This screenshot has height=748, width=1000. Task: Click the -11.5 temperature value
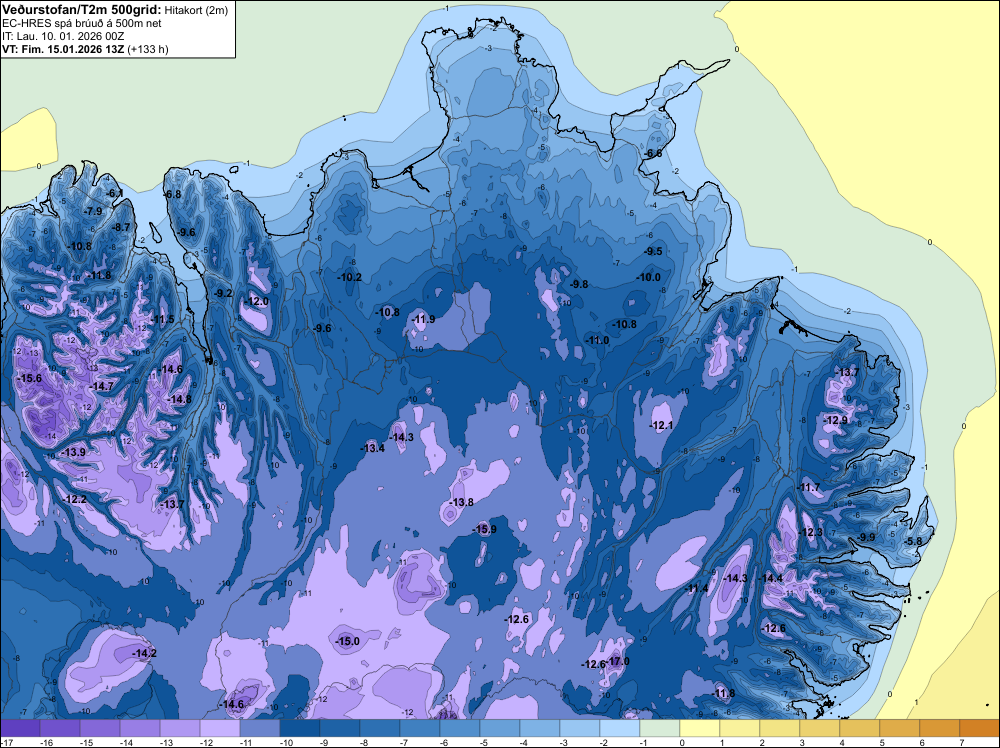click(x=163, y=319)
